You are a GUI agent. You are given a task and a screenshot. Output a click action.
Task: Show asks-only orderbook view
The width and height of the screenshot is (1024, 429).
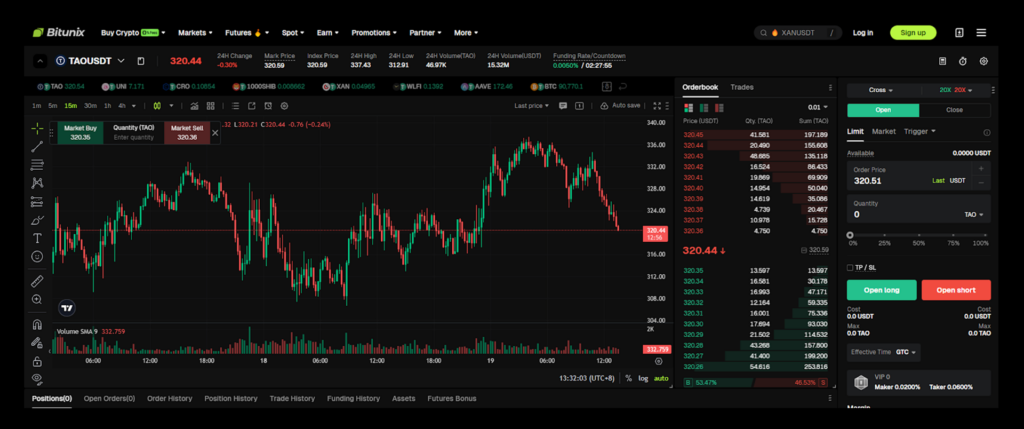click(719, 108)
